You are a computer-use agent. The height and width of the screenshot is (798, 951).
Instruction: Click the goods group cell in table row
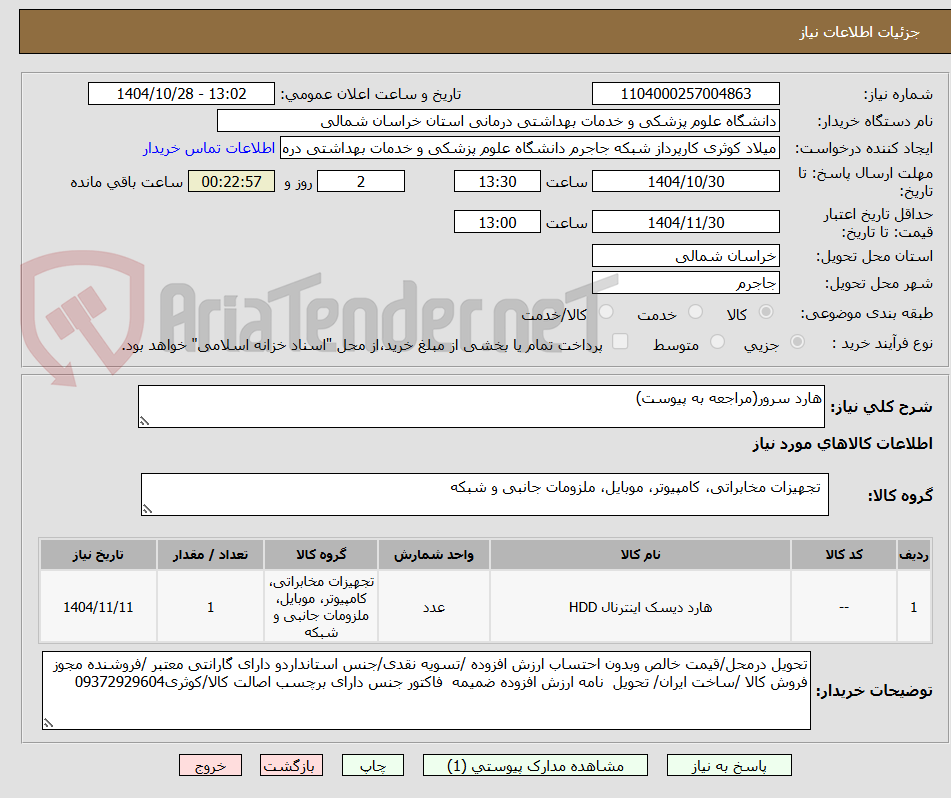tap(321, 607)
